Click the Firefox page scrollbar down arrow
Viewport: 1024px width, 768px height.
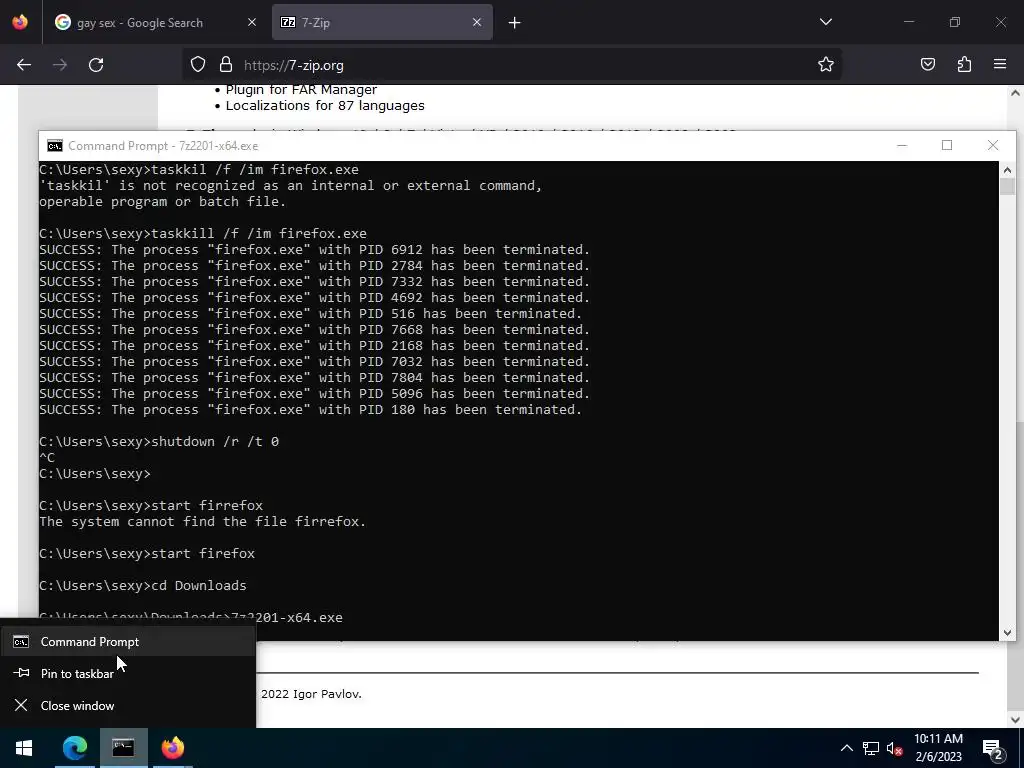pos(1015,720)
